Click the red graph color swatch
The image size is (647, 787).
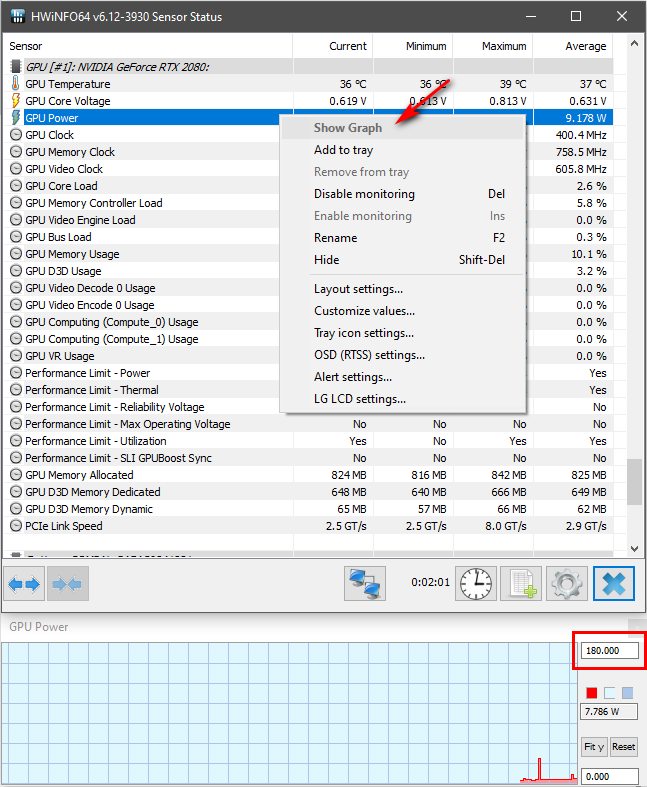tap(592, 693)
